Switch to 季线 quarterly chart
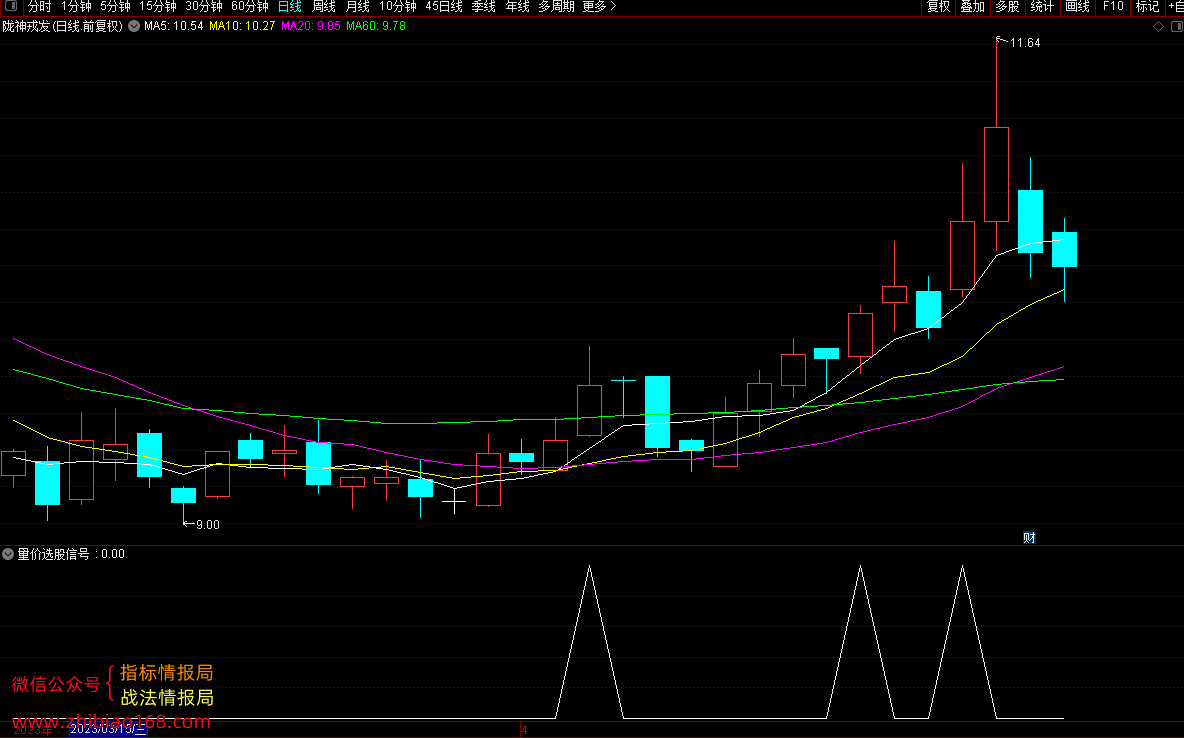The height and width of the screenshot is (738, 1184). [x=483, y=7]
